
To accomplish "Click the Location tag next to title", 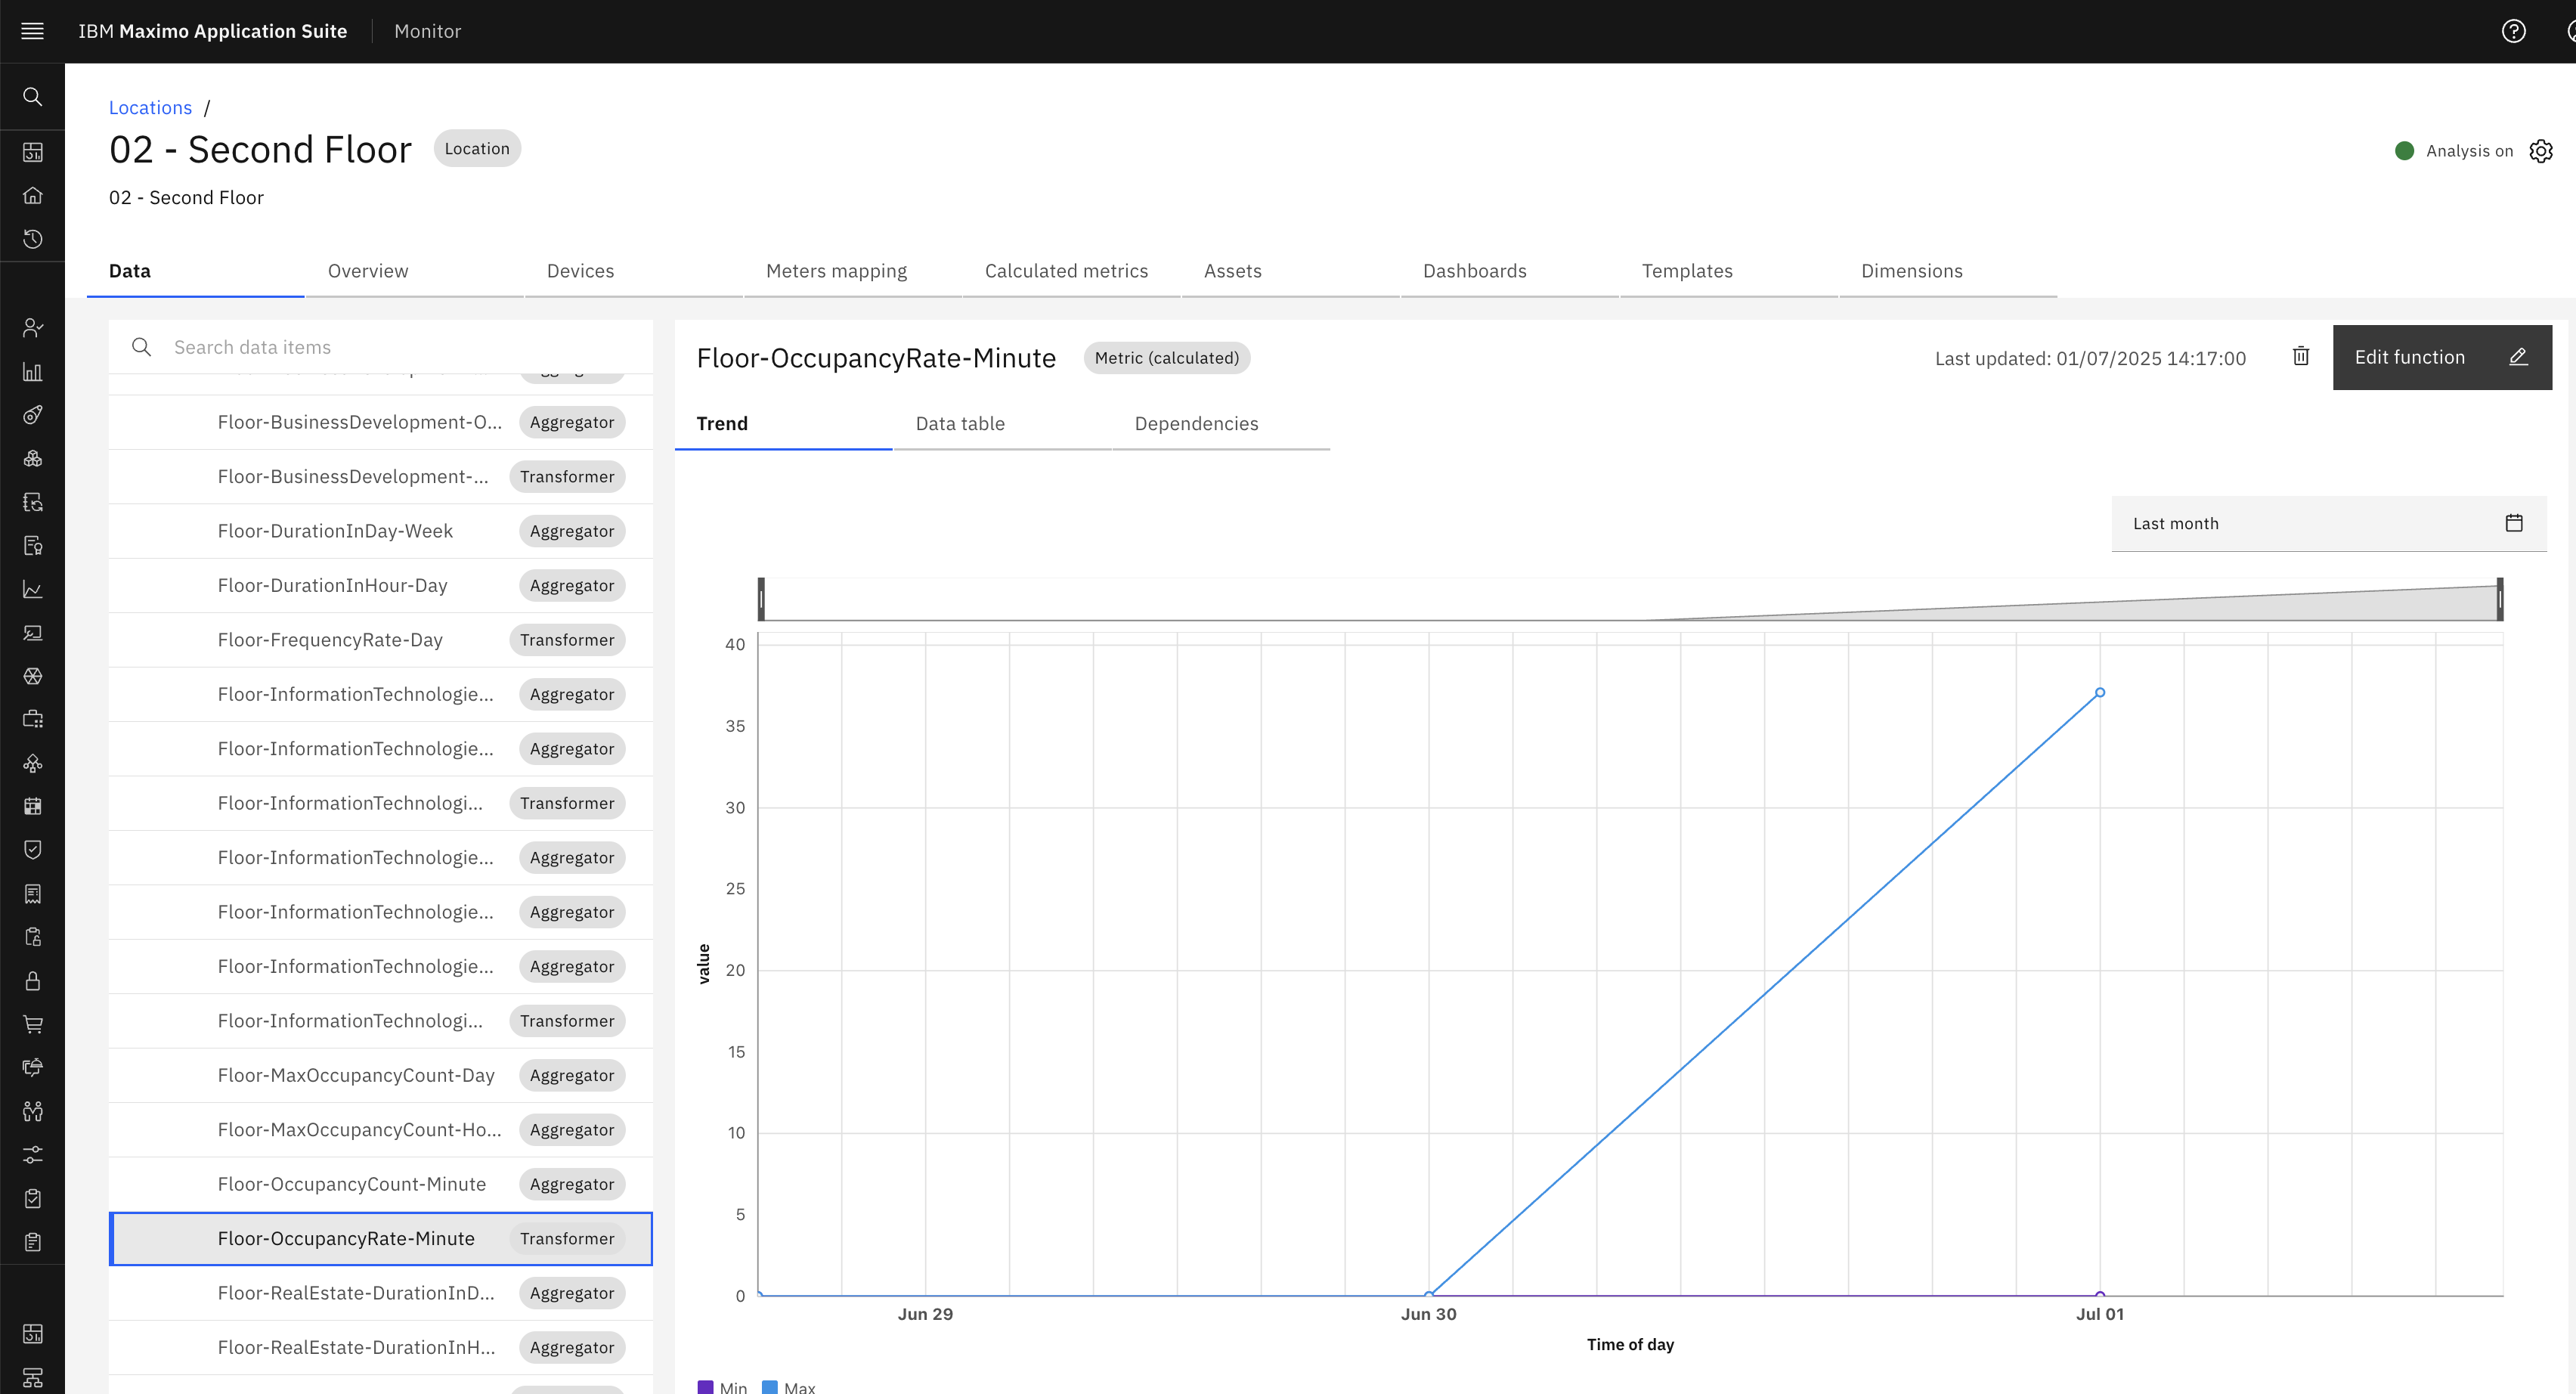I will pyautogui.click(x=476, y=148).
